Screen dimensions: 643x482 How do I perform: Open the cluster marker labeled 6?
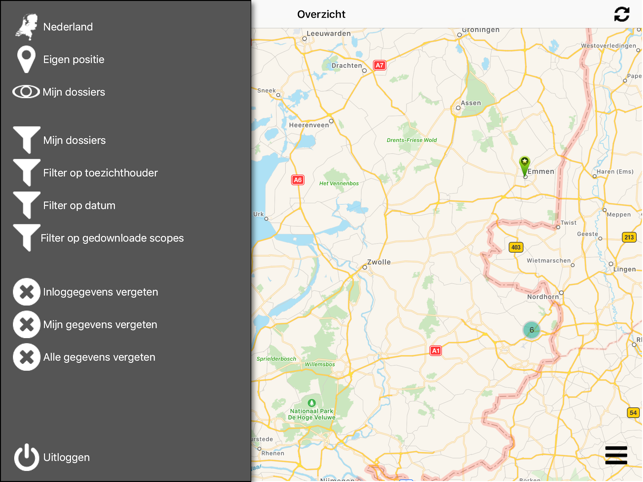(x=531, y=330)
